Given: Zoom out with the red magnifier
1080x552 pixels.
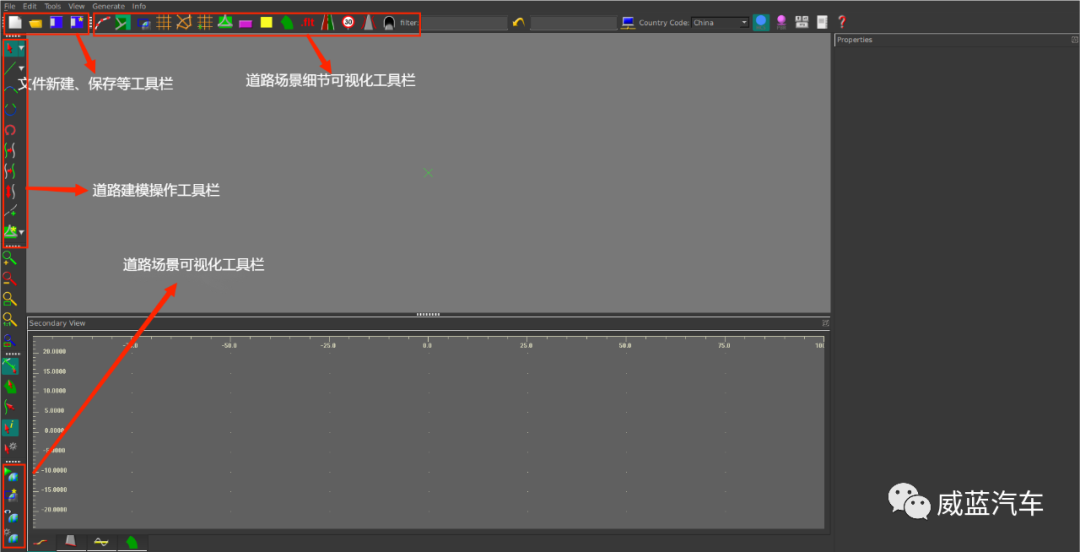Looking at the screenshot, I should pyautogui.click(x=10, y=278).
